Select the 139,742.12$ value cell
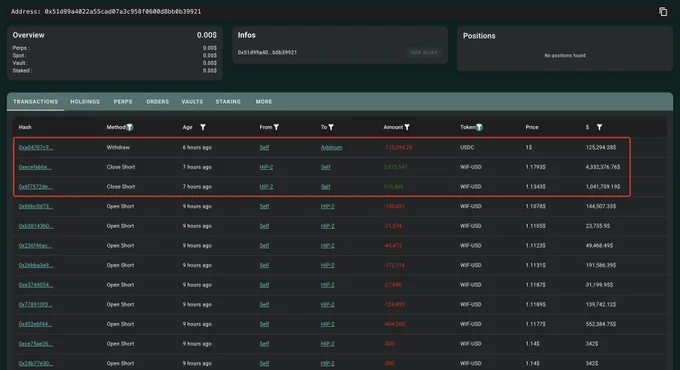The image size is (680, 370). (601, 305)
